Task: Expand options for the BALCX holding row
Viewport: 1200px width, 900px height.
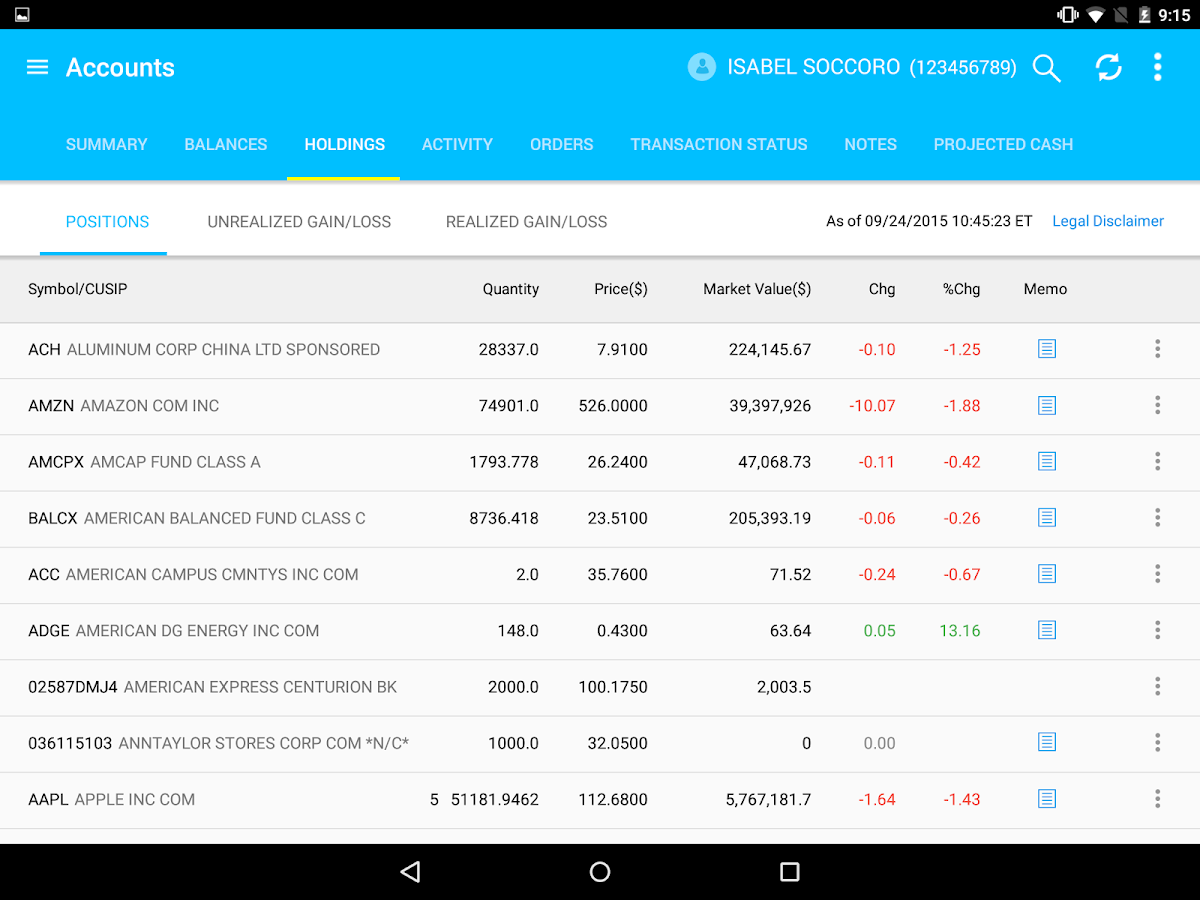Action: 1157,518
